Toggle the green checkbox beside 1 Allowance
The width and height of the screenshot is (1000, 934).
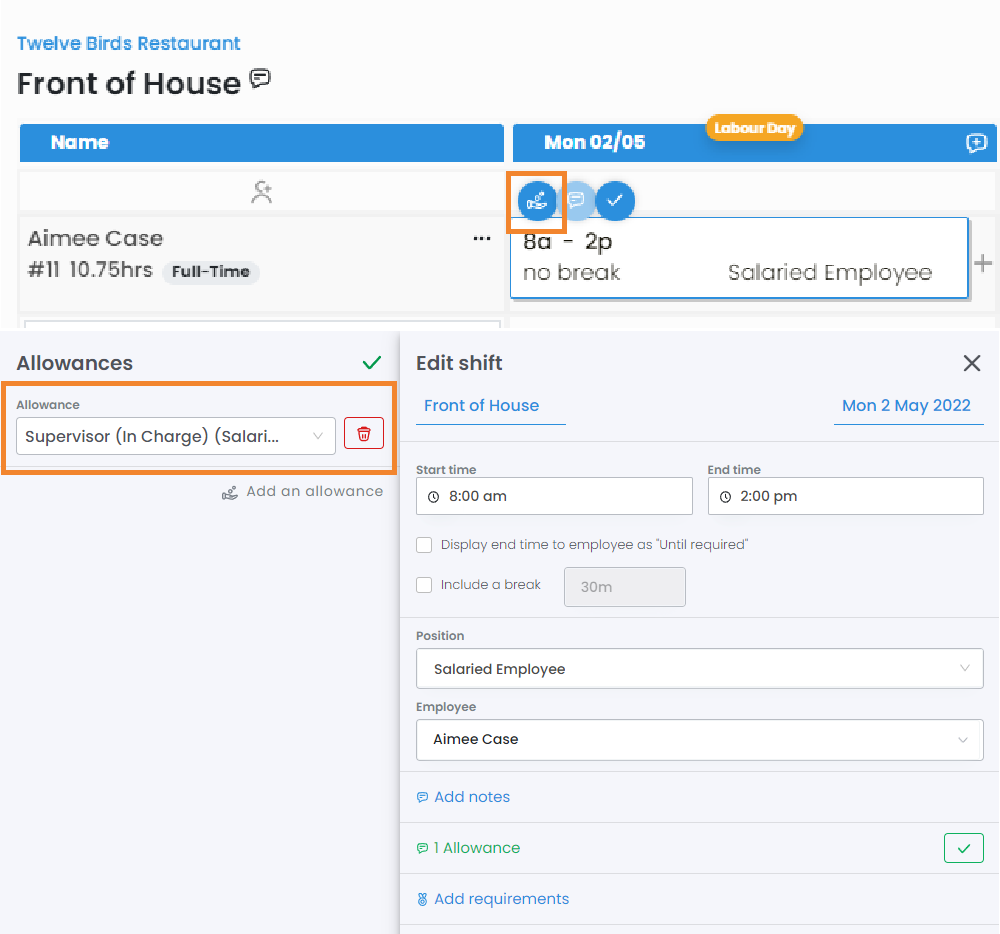point(963,848)
